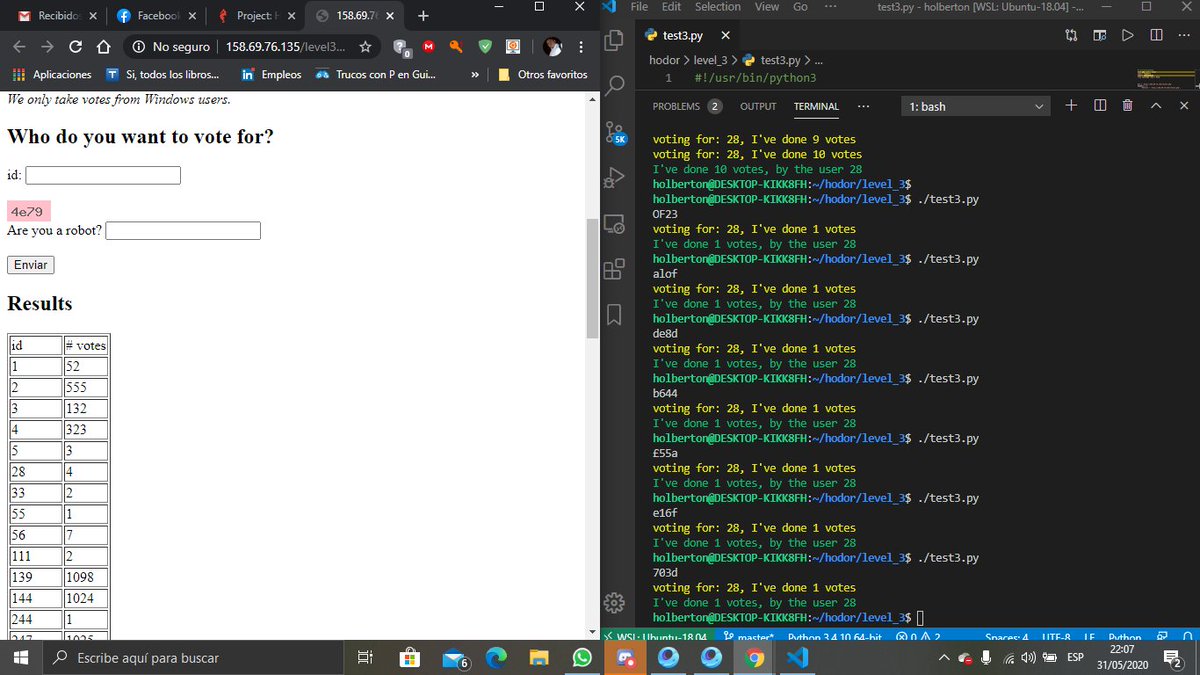Click Python 3.4.10 64-bit interpreter status
Screen dimensions: 1200x675
pyautogui.click(x=834, y=637)
